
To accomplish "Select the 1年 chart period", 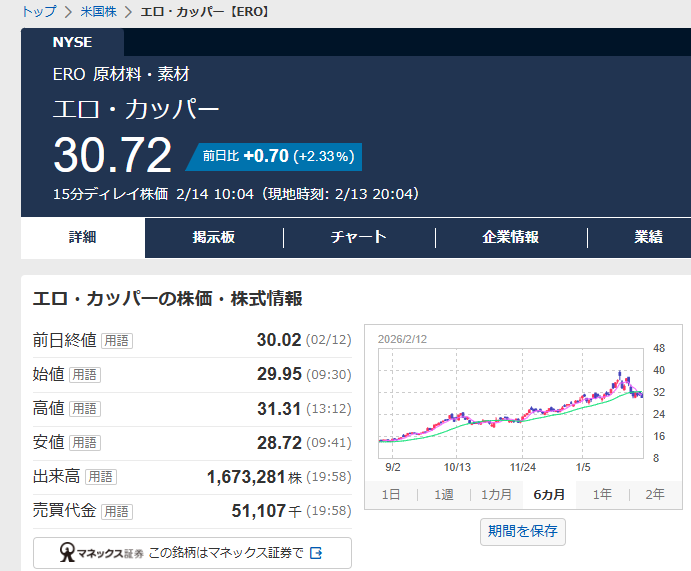I will click(602, 494).
